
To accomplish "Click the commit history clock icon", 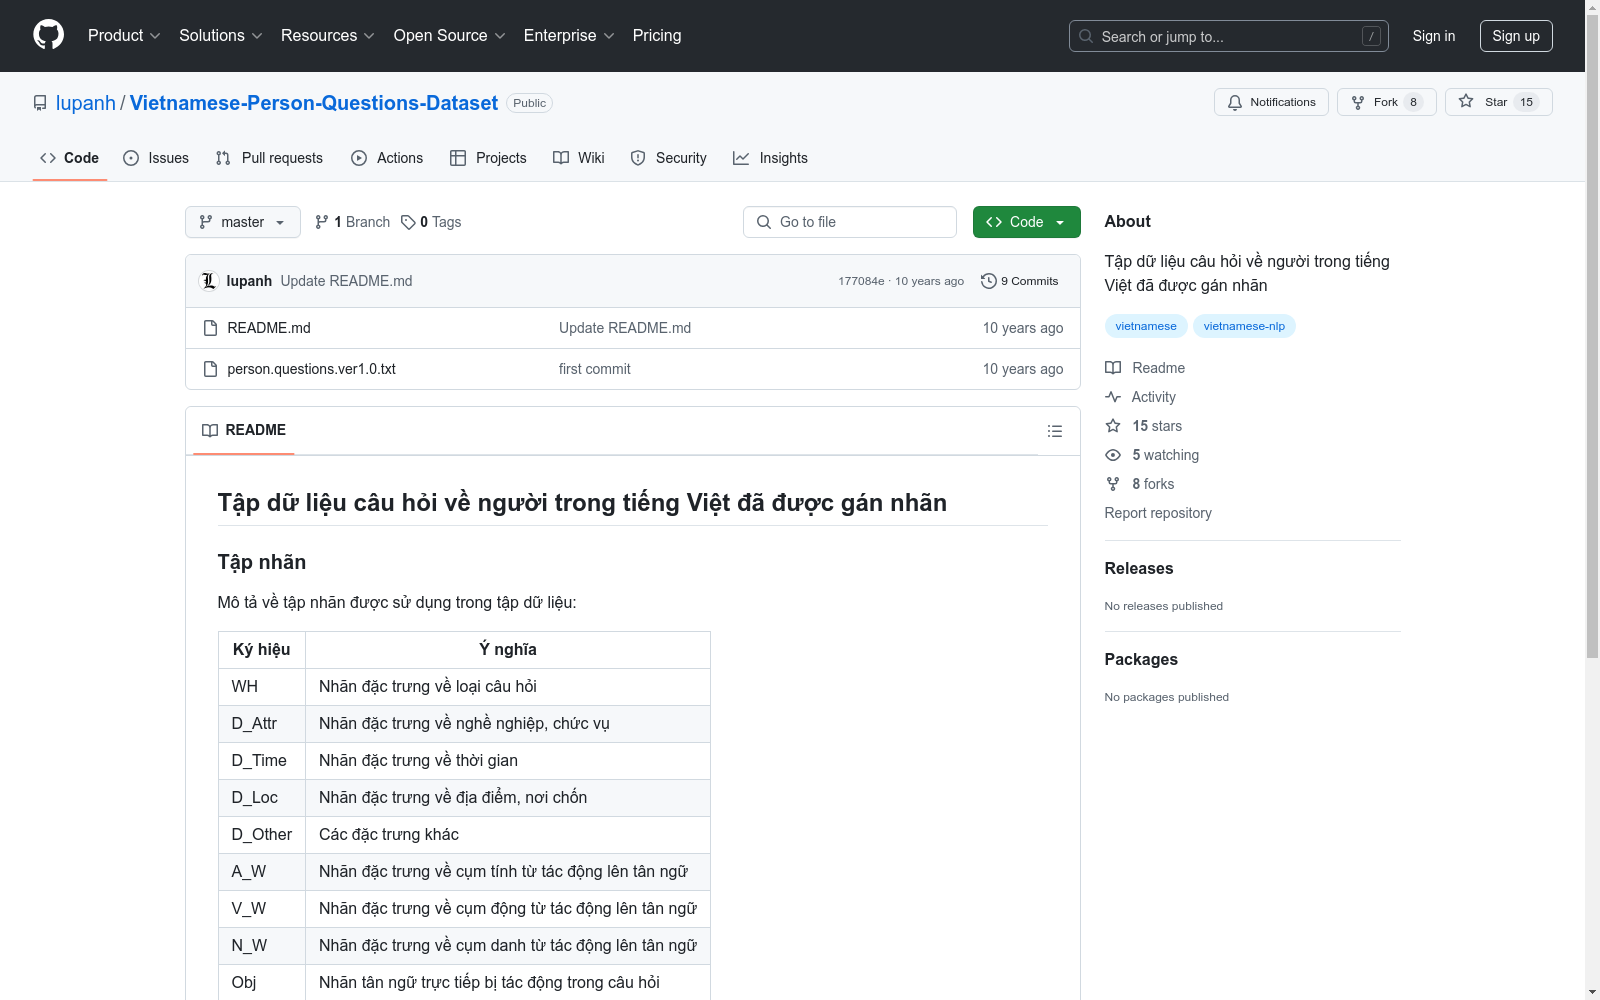I will (989, 281).
